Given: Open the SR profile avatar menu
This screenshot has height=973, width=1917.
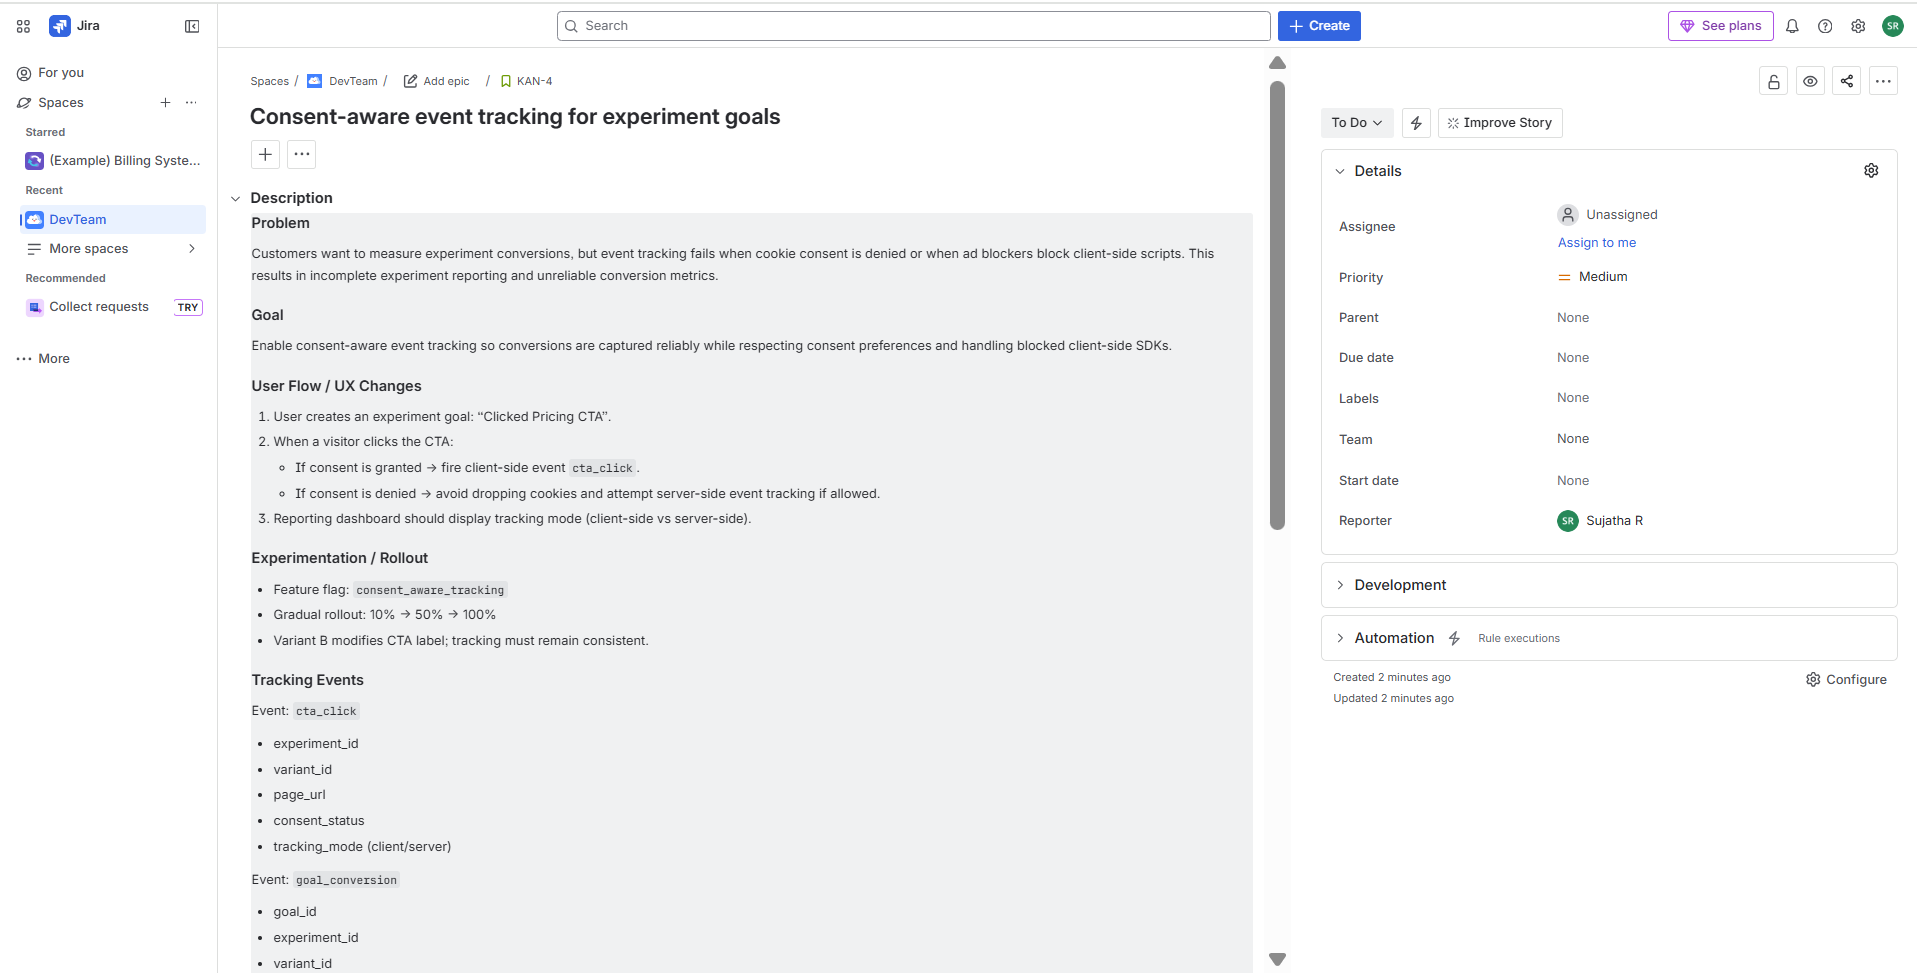Looking at the screenshot, I should click(1892, 26).
